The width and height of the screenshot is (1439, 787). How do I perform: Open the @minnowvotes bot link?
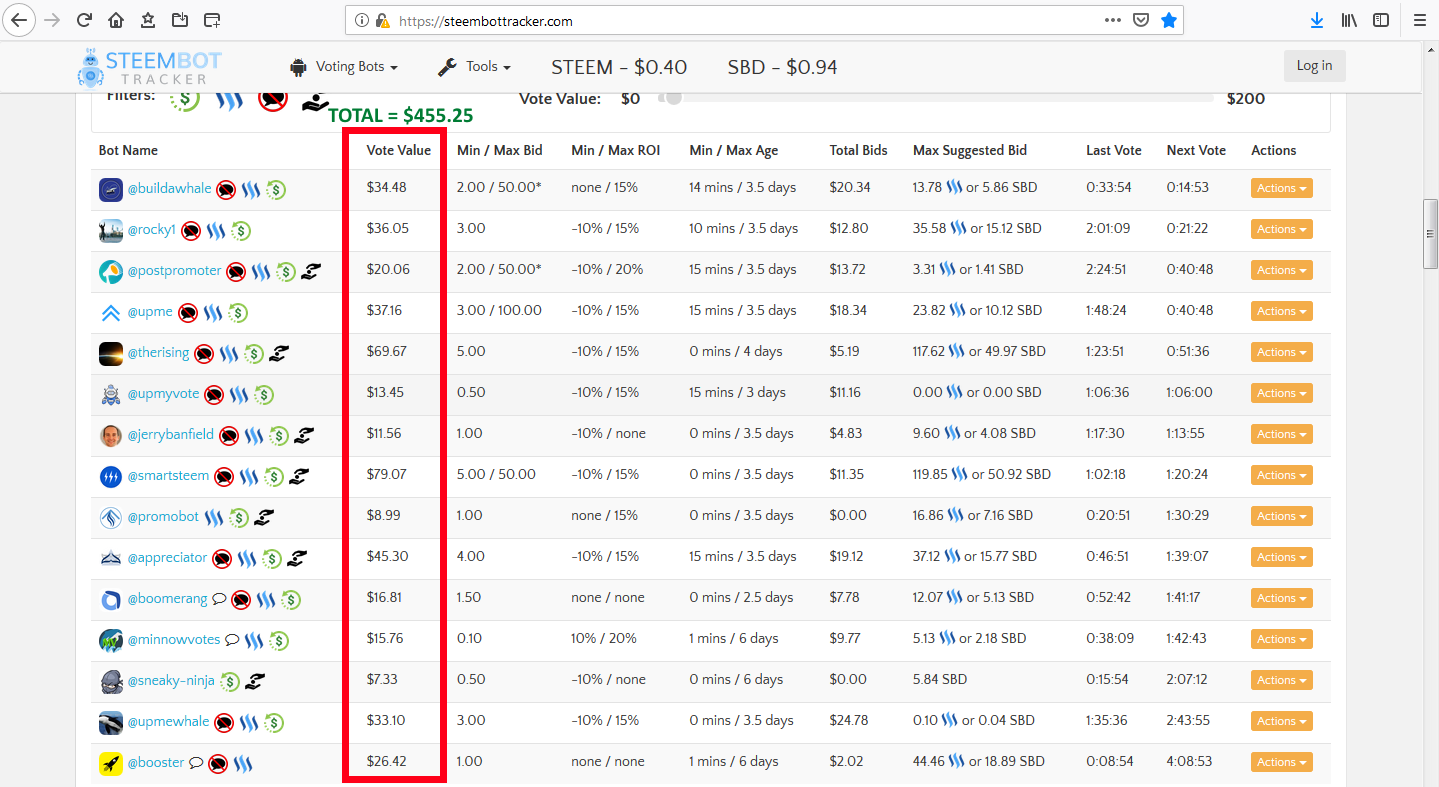(173, 639)
